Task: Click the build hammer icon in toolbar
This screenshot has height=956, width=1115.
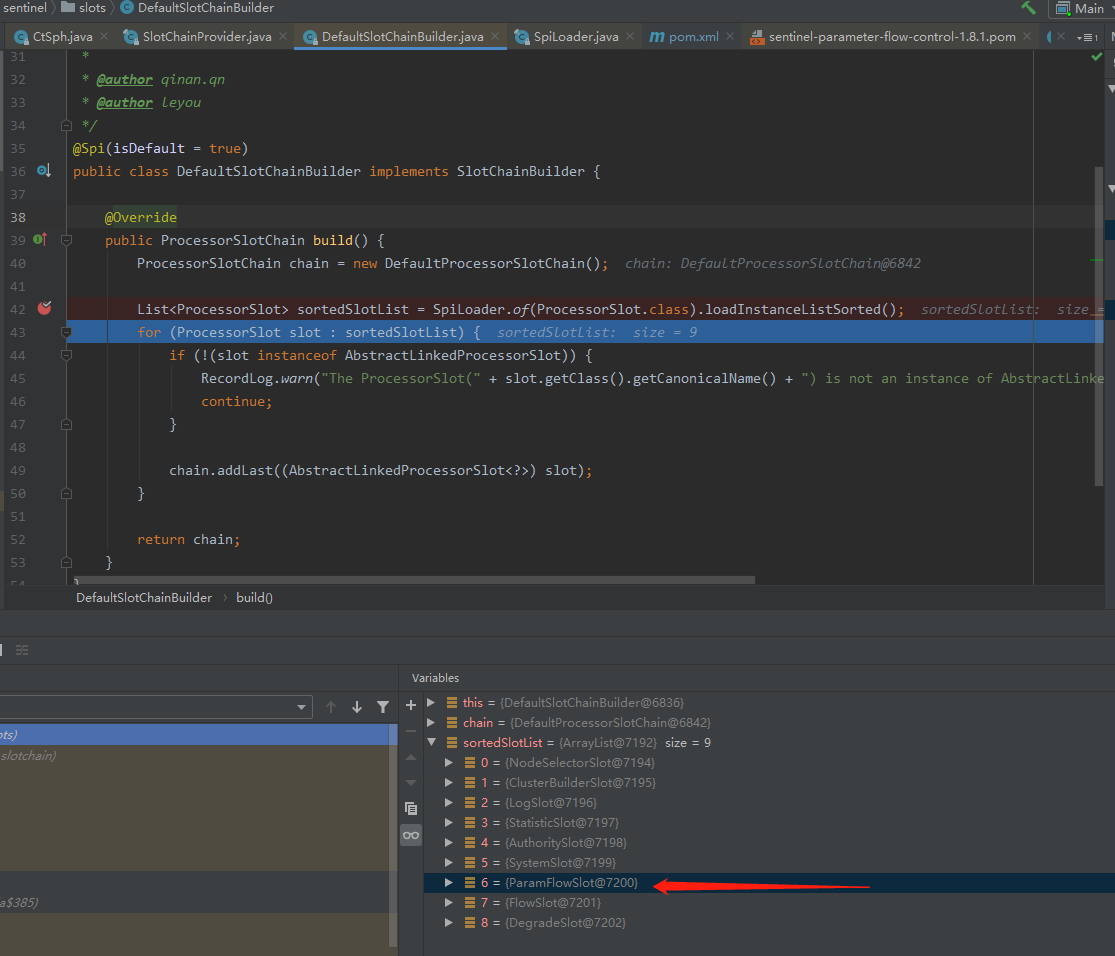Action: click(x=1031, y=8)
